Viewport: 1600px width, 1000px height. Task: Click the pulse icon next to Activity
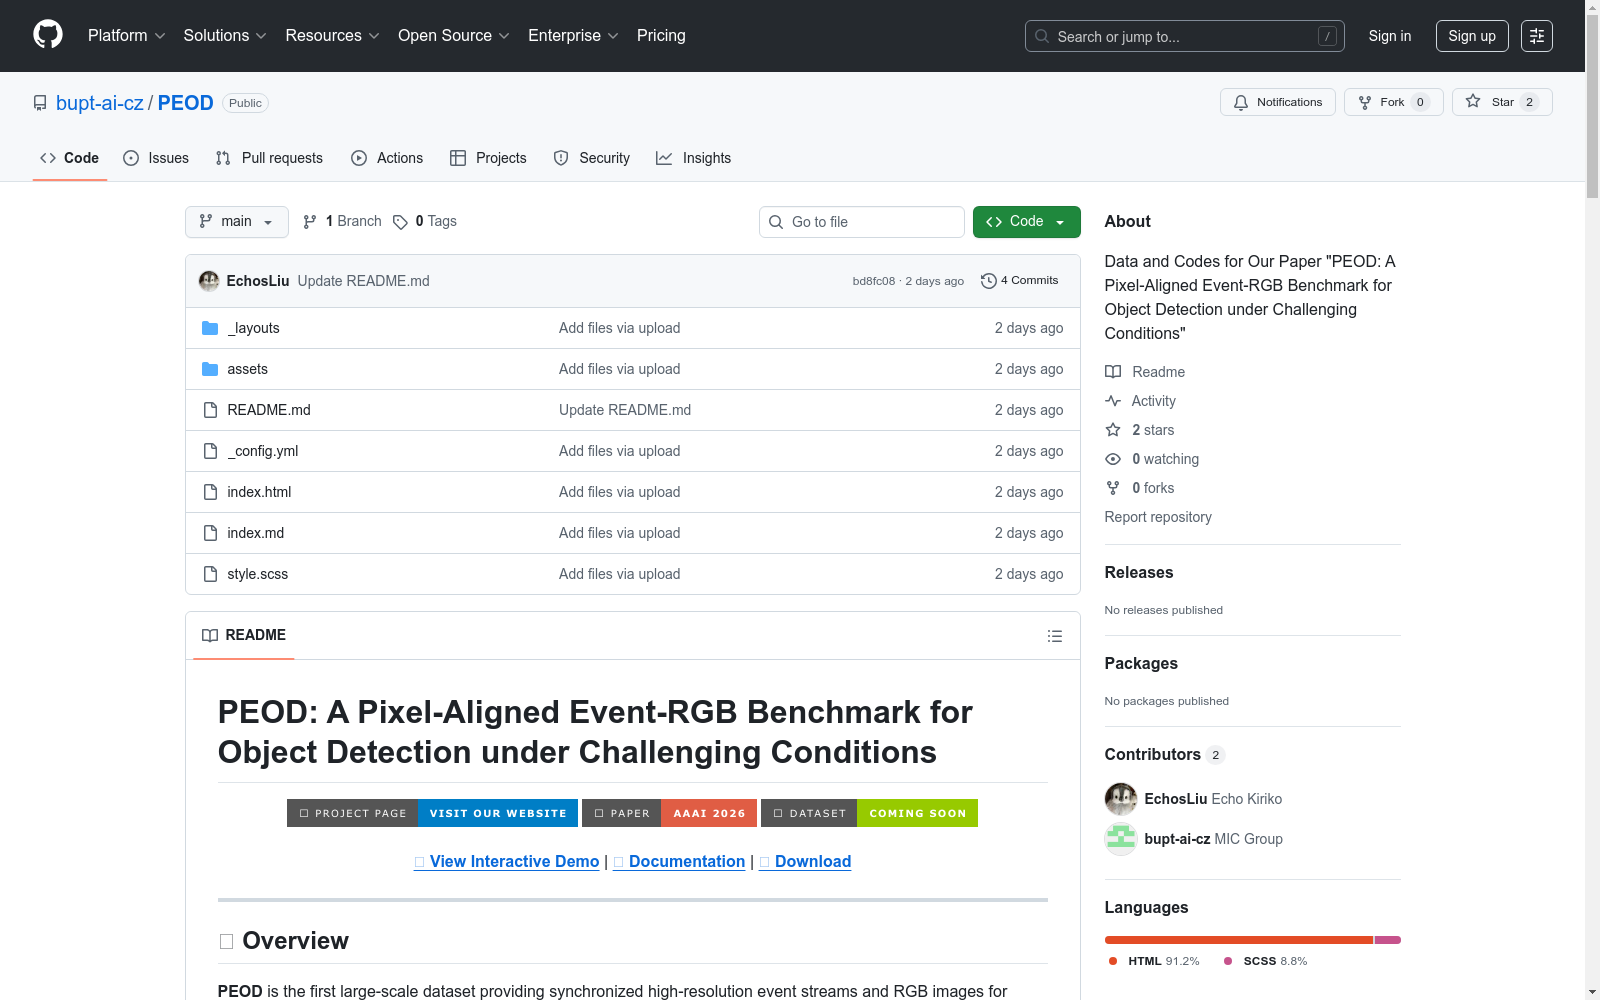click(x=1113, y=401)
